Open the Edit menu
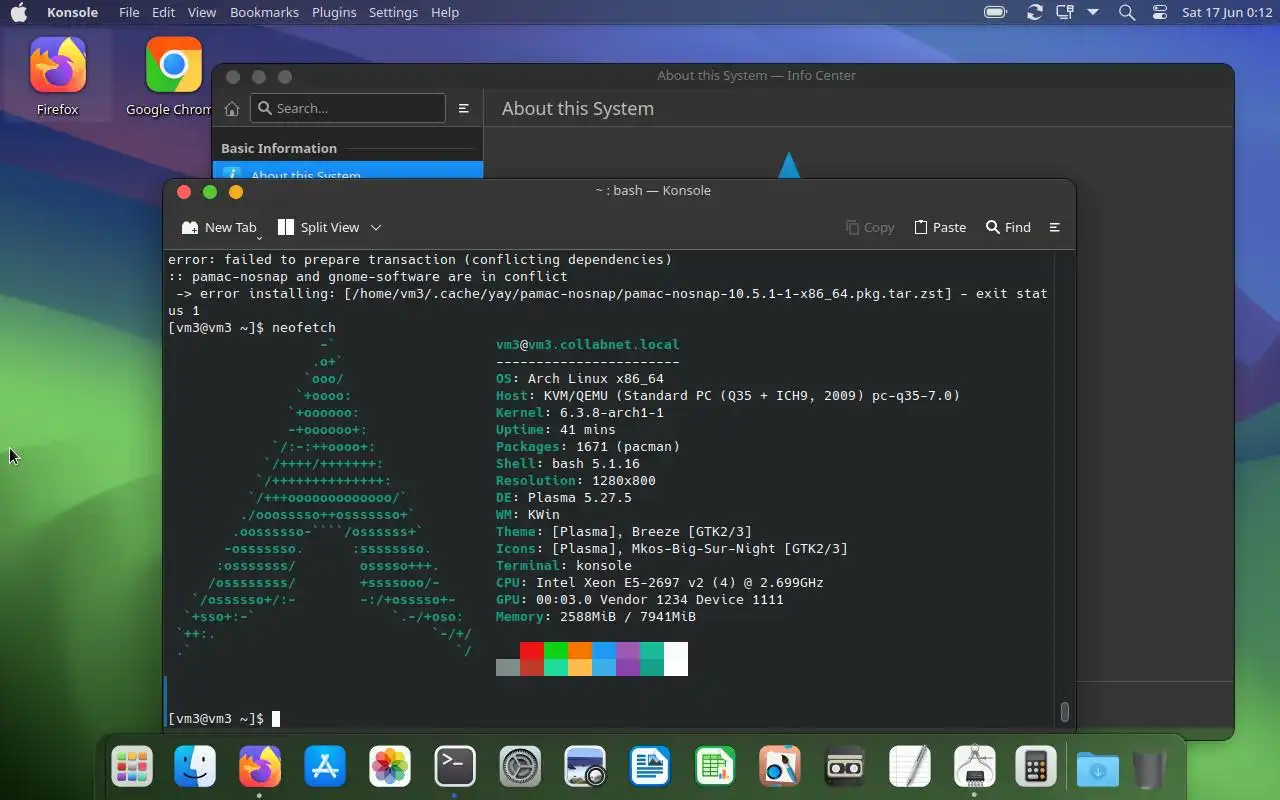Image resolution: width=1280 pixels, height=800 pixels. pyautogui.click(x=164, y=12)
